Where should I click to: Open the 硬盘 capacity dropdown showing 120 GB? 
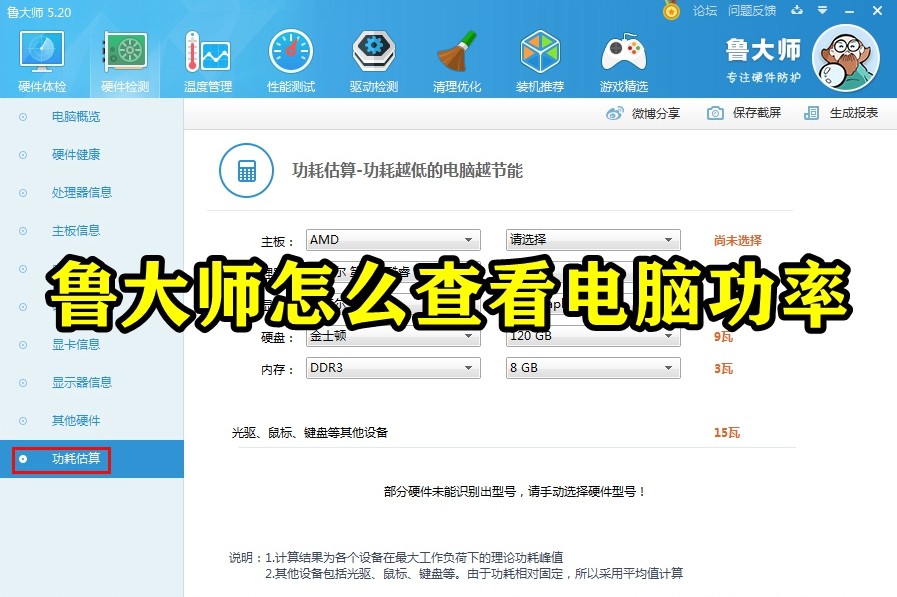pyautogui.click(x=593, y=336)
